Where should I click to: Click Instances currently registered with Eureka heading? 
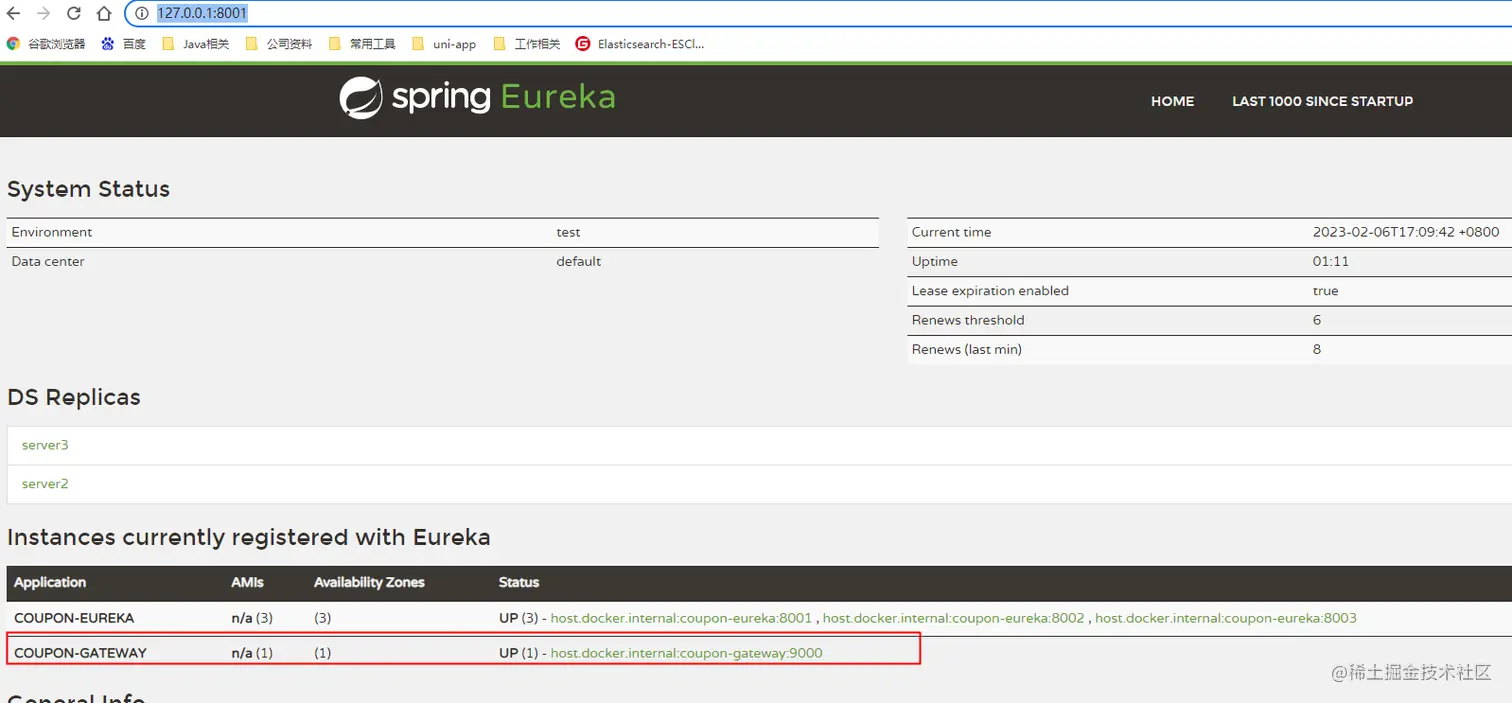point(249,537)
